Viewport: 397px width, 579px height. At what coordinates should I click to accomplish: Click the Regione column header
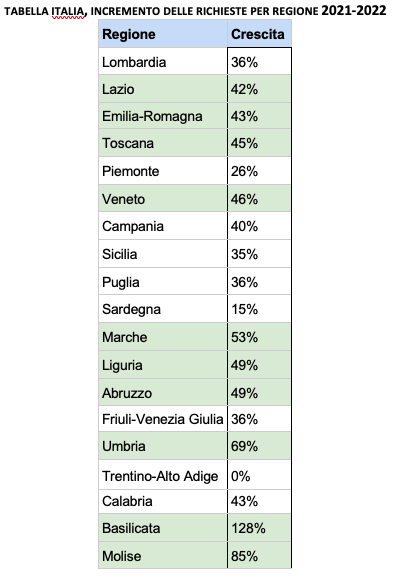[163, 34]
